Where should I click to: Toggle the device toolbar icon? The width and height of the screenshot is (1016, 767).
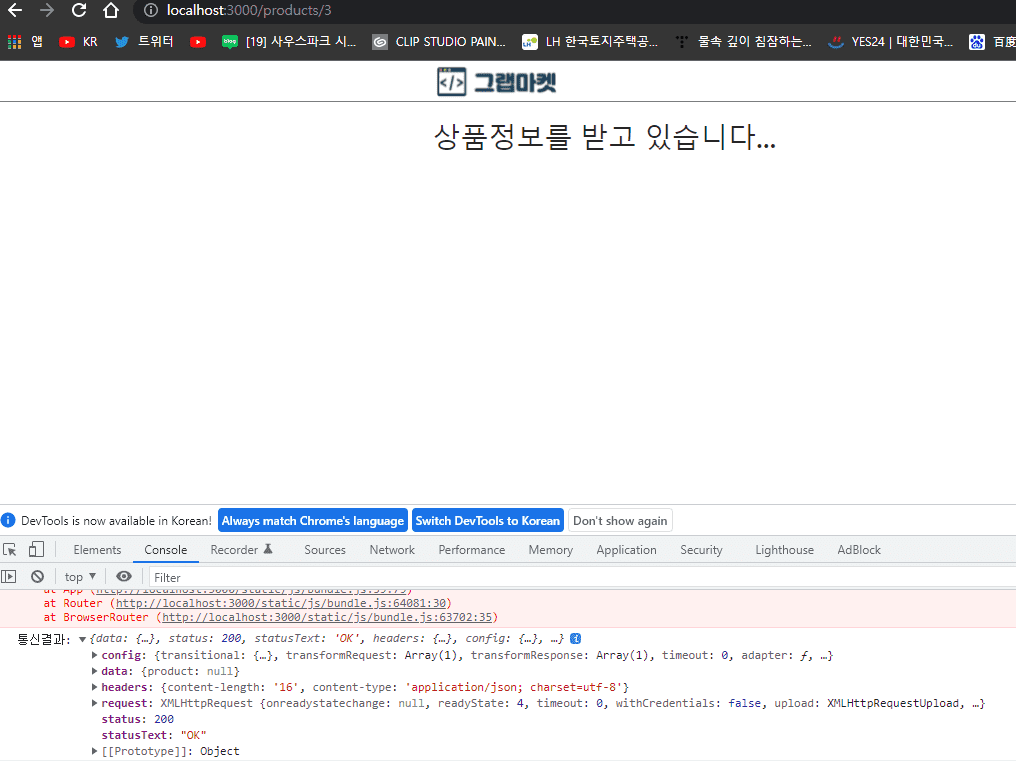click(36, 550)
